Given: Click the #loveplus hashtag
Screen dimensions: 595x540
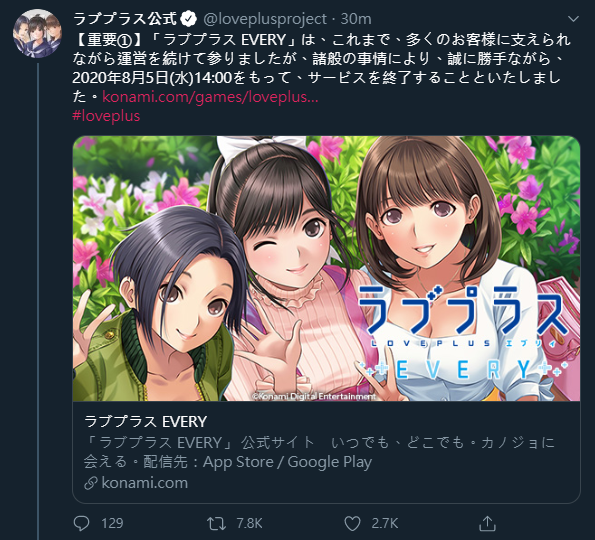Looking at the screenshot, I should point(106,116).
